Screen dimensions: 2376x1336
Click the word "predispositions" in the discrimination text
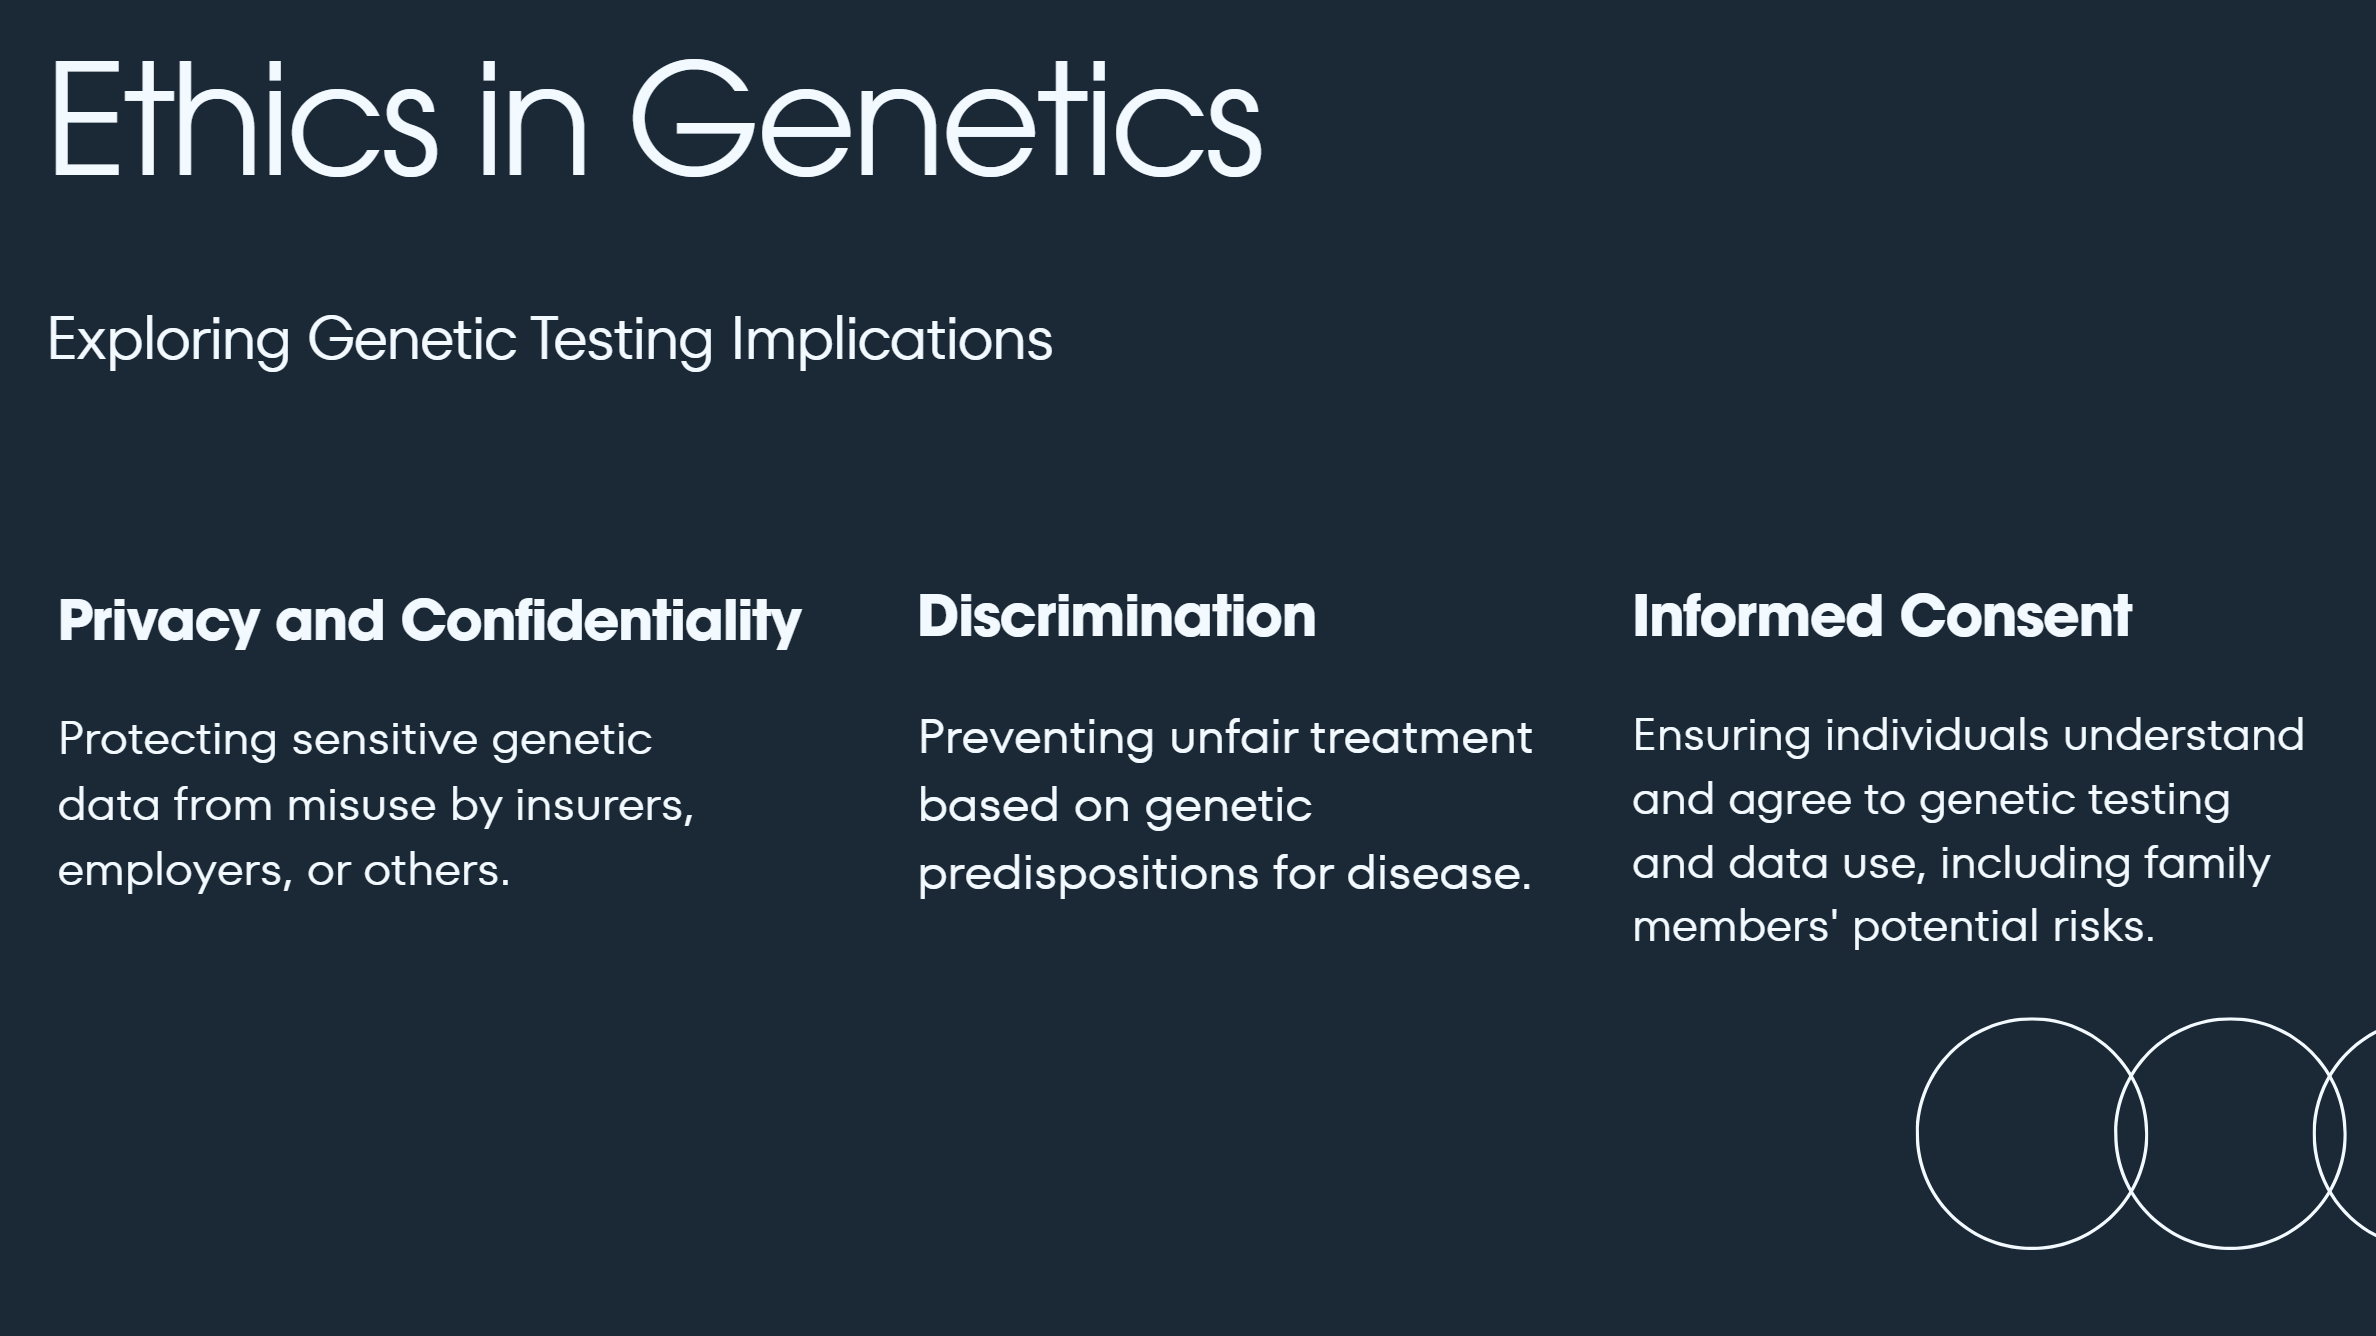[x=1087, y=875]
